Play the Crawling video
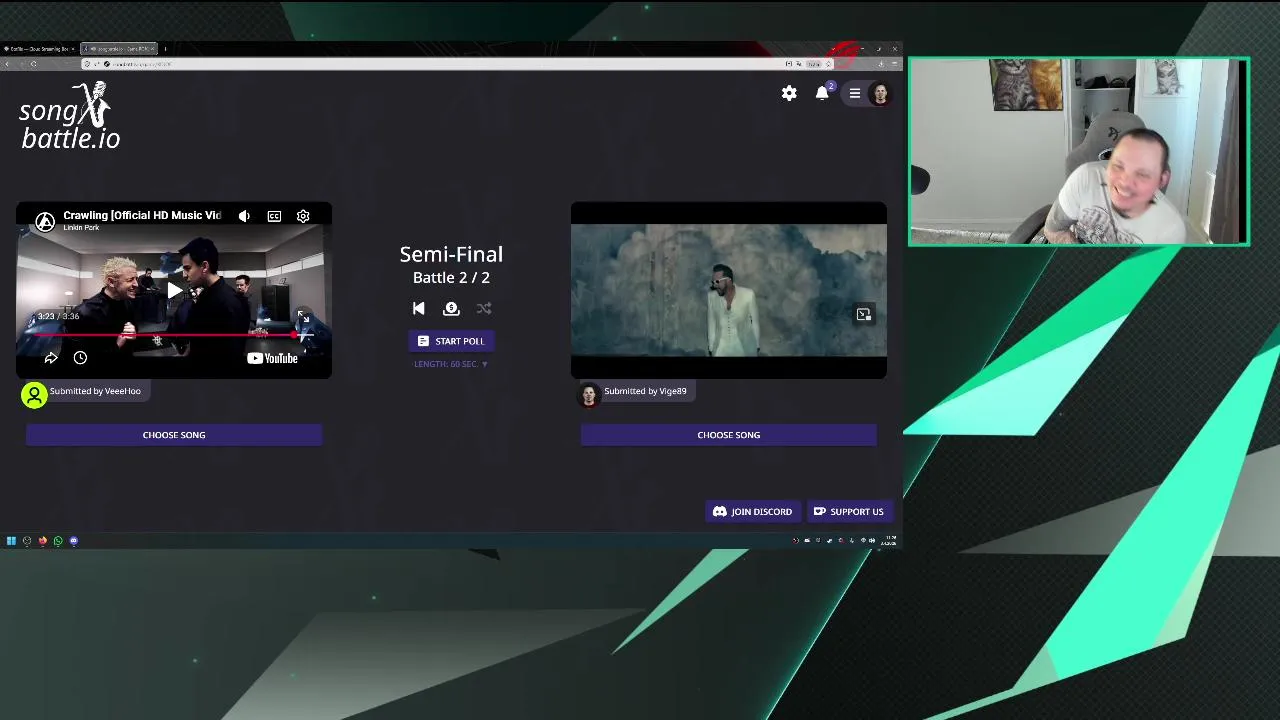 pos(174,291)
